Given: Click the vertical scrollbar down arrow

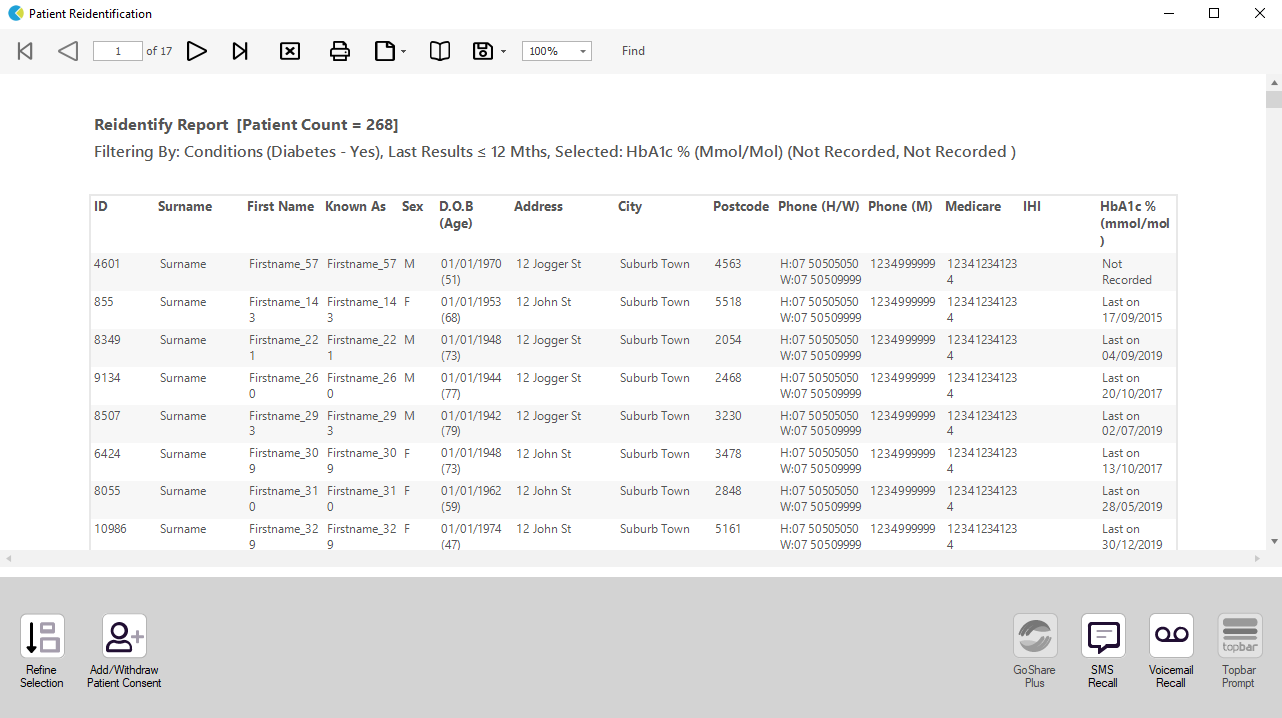Looking at the screenshot, I should [x=1274, y=541].
